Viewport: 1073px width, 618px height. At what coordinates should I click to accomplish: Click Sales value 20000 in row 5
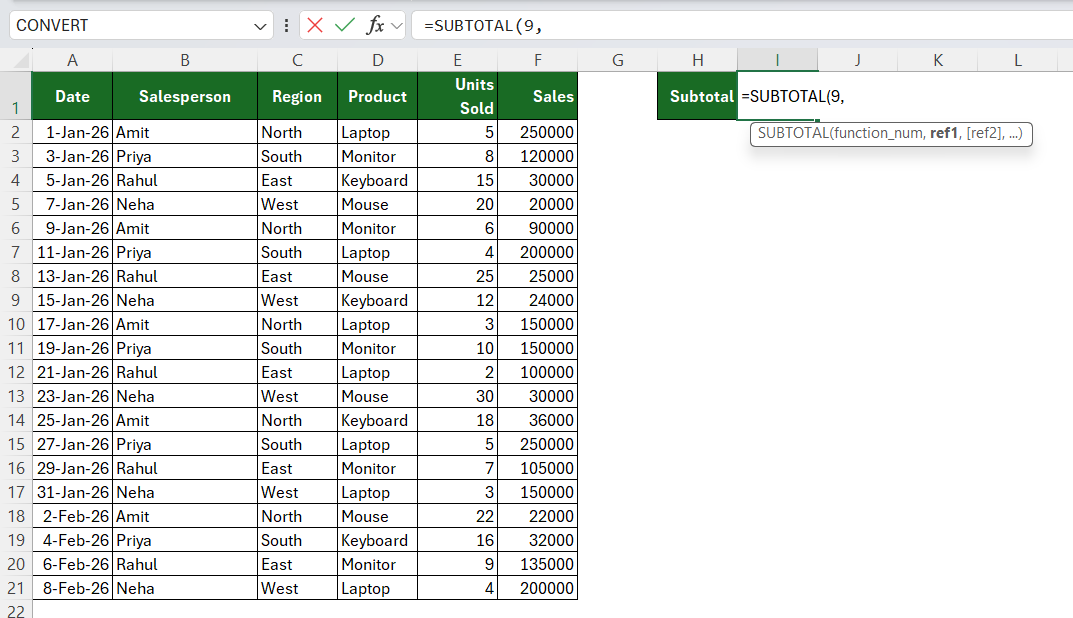[x=538, y=205]
